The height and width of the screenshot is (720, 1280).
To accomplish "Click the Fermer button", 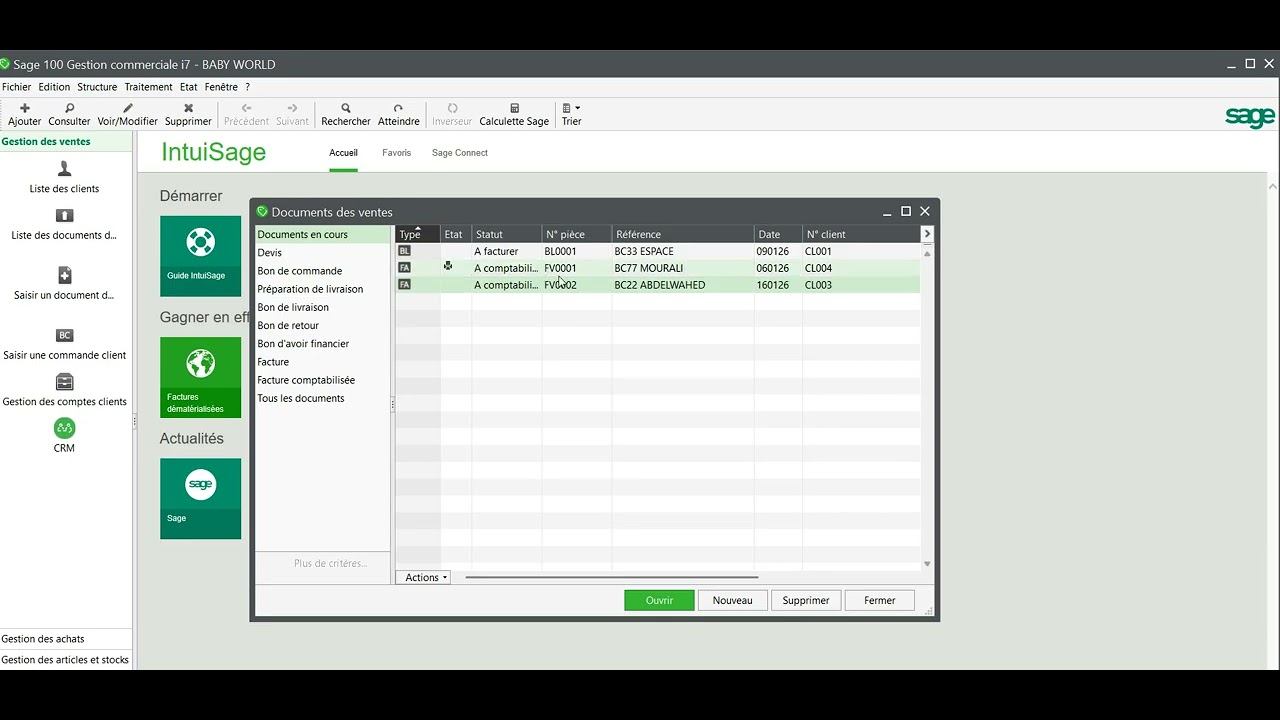I will [x=880, y=600].
